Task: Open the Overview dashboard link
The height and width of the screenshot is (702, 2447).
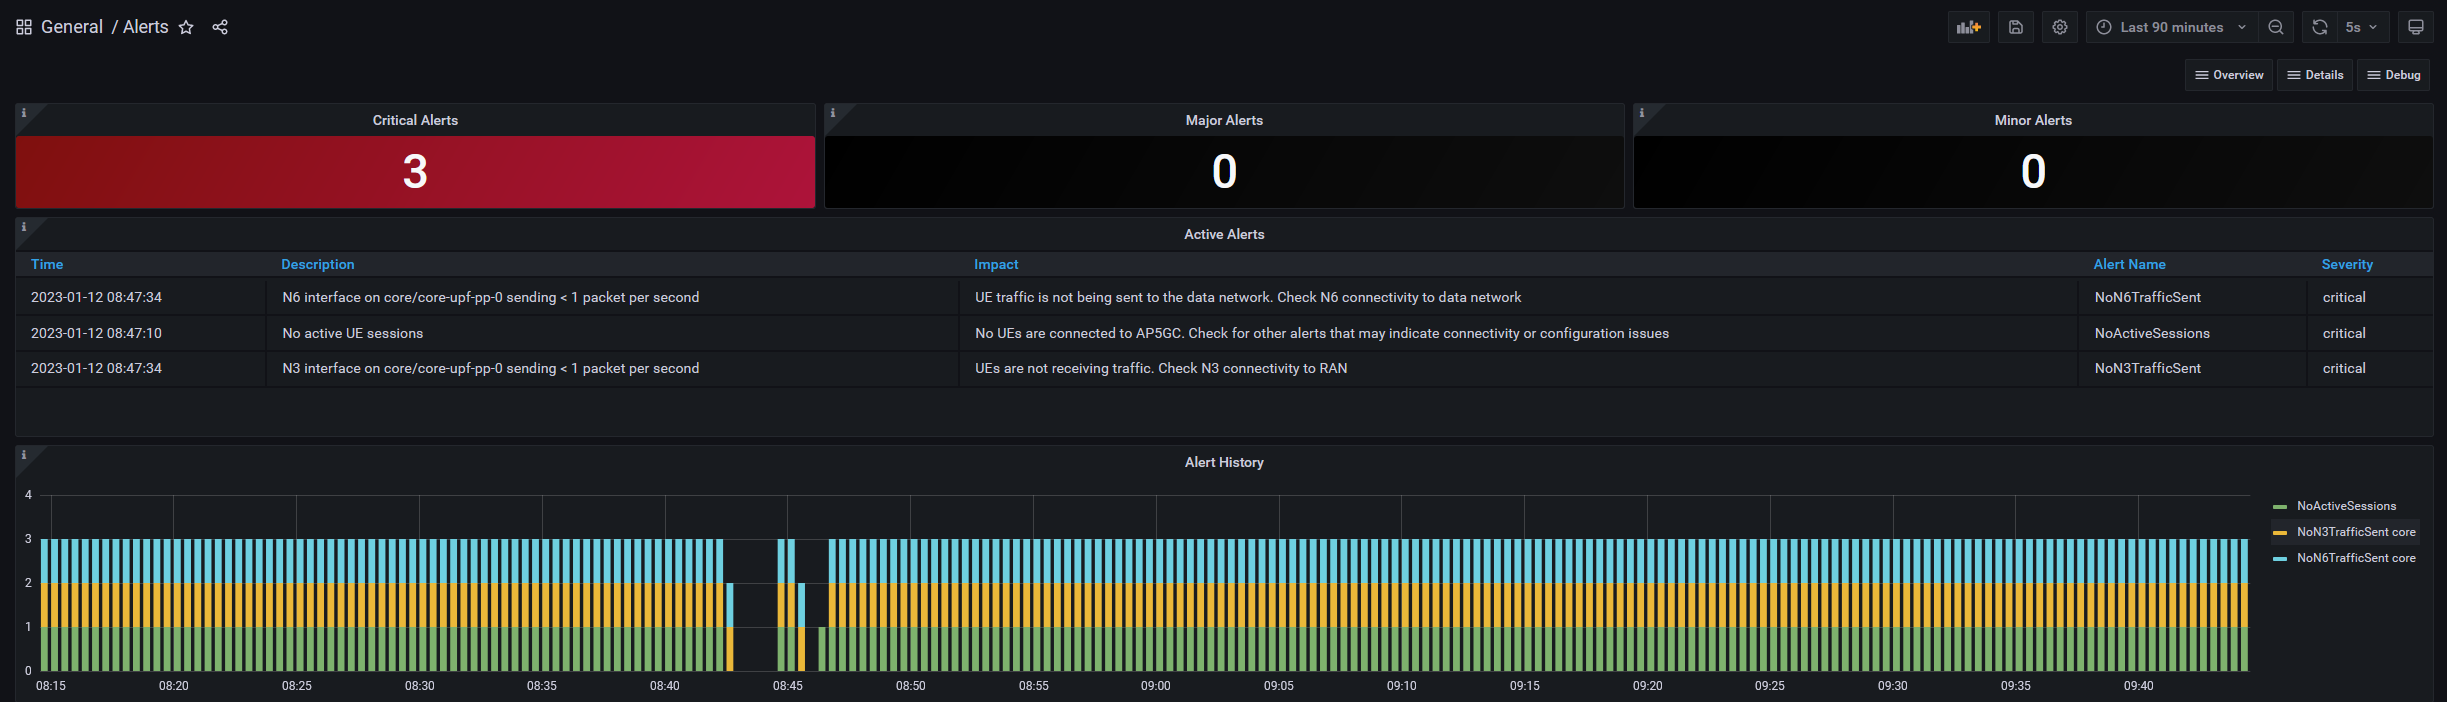Action: click(x=2229, y=75)
